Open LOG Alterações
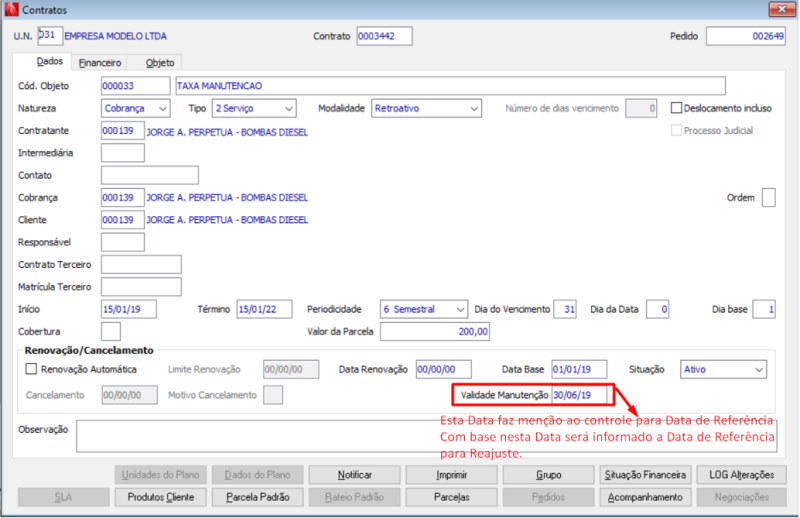 (742, 475)
